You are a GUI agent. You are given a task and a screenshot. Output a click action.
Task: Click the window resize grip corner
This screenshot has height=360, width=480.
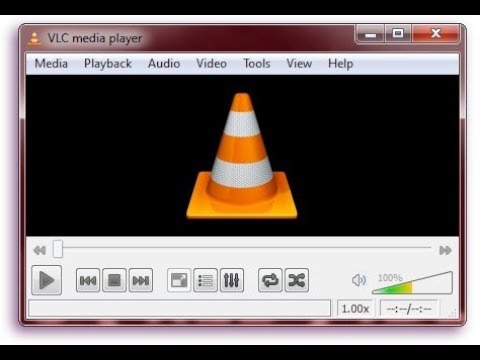coord(452,313)
